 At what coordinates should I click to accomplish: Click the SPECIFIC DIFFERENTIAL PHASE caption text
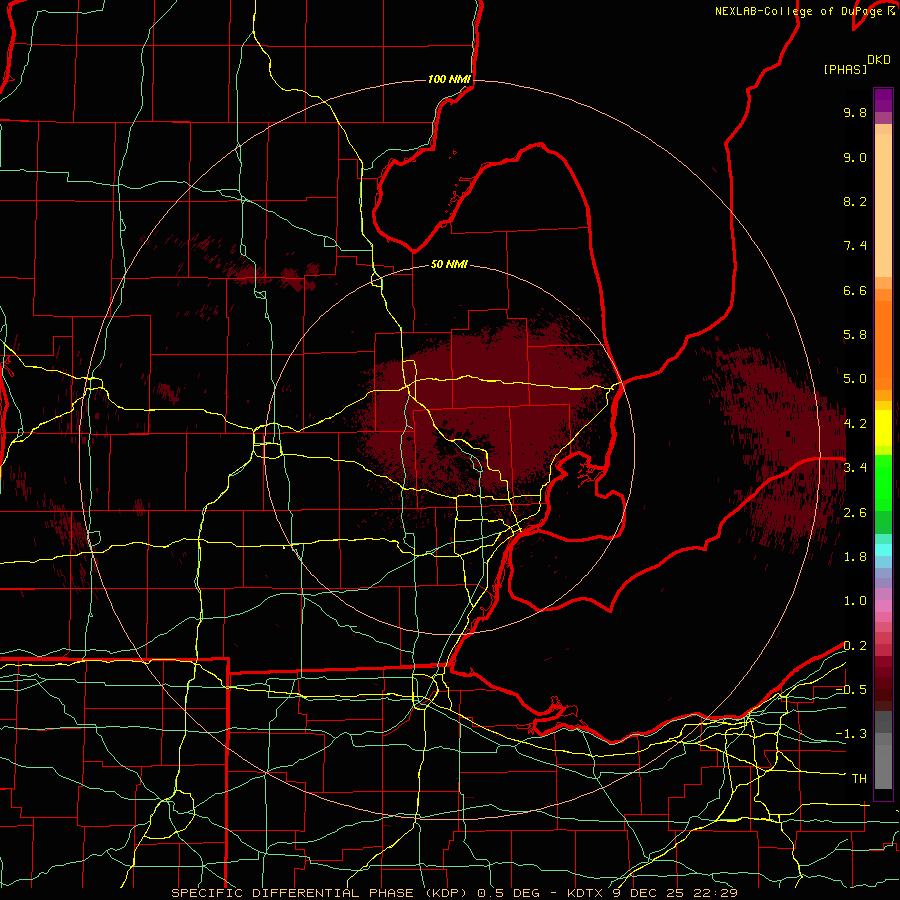pyautogui.click(x=292, y=893)
